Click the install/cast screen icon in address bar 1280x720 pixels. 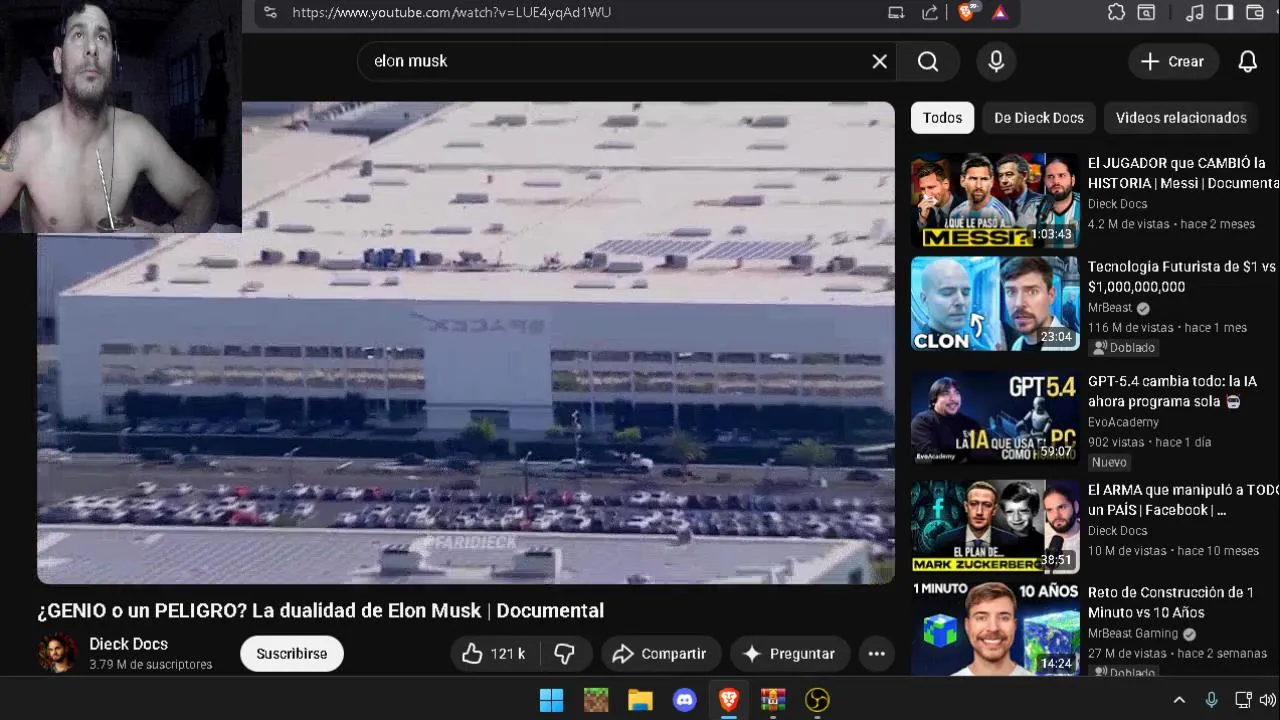(x=896, y=12)
